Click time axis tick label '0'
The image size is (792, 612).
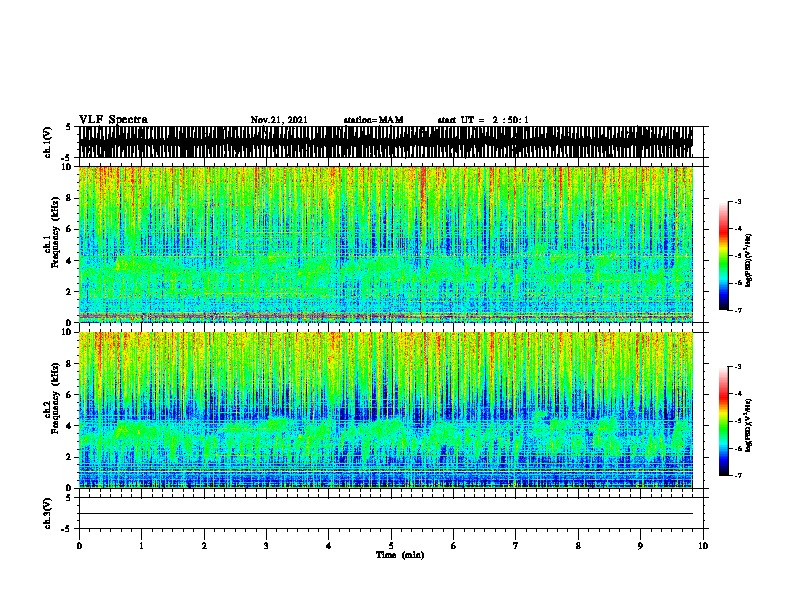79,545
